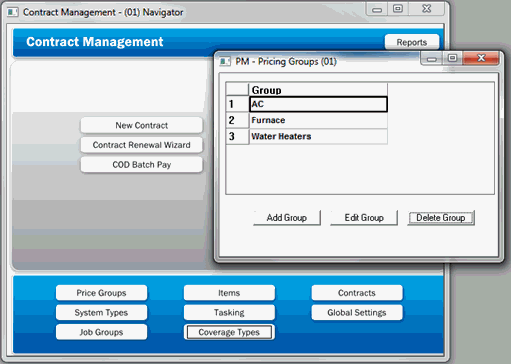Open Reports in Contract Management
Image resolution: width=511 pixels, height=364 pixels.
click(412, 42)
